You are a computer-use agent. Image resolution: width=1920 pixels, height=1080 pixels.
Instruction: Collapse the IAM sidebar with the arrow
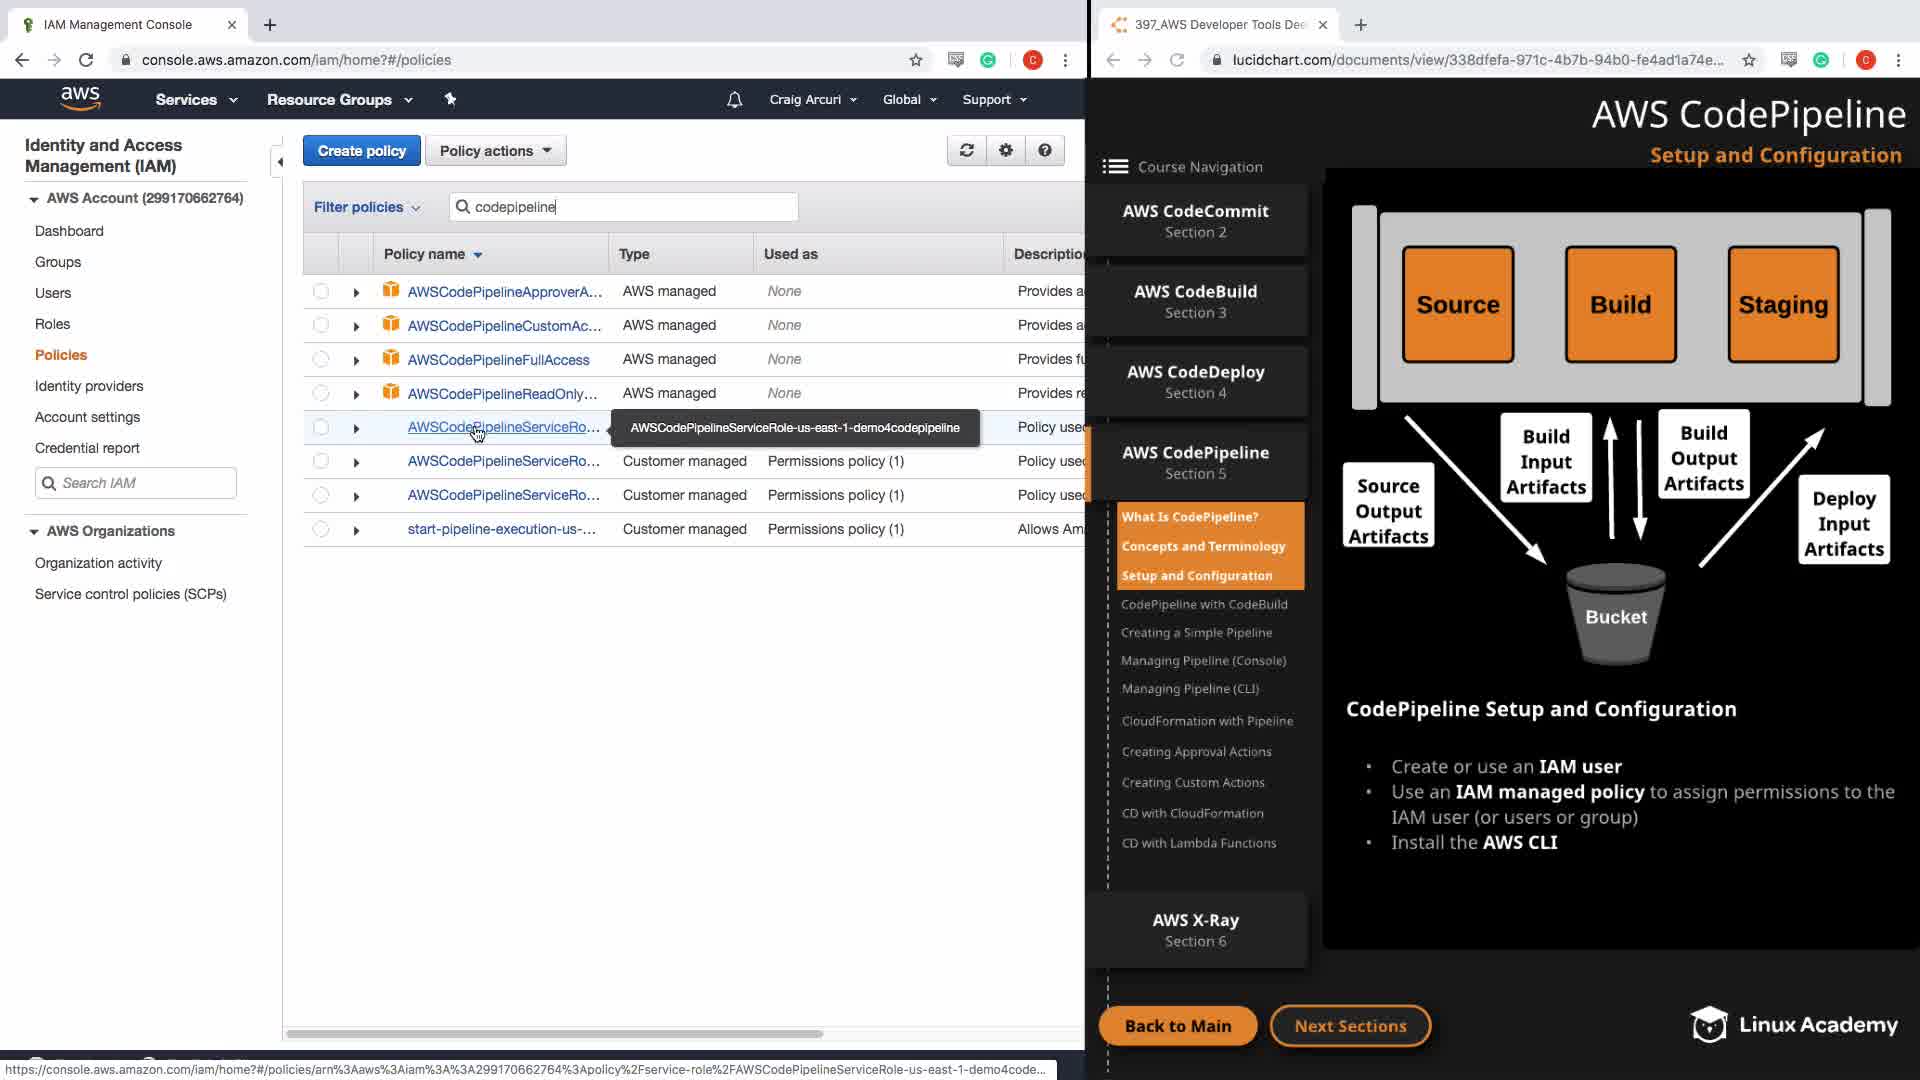(280, 161)
